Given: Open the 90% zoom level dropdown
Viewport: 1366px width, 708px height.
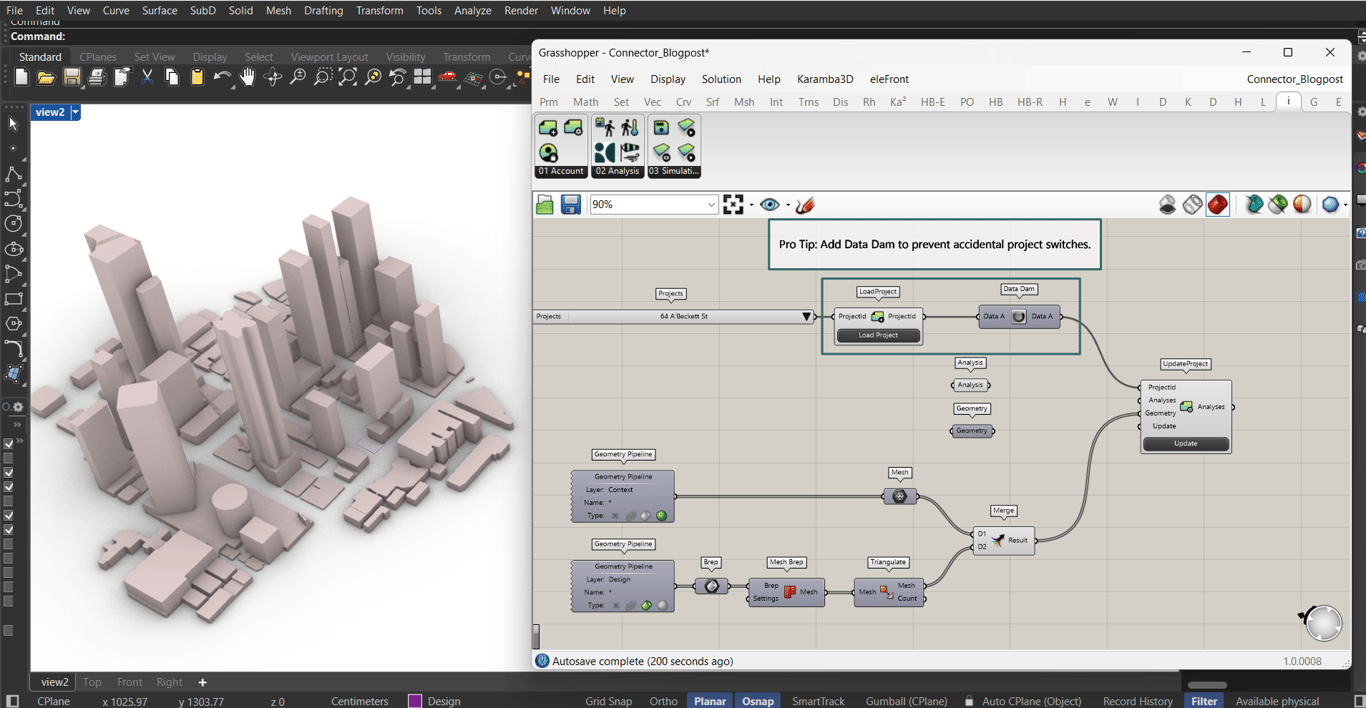Looking at the screenshot, I should point(711,205).
